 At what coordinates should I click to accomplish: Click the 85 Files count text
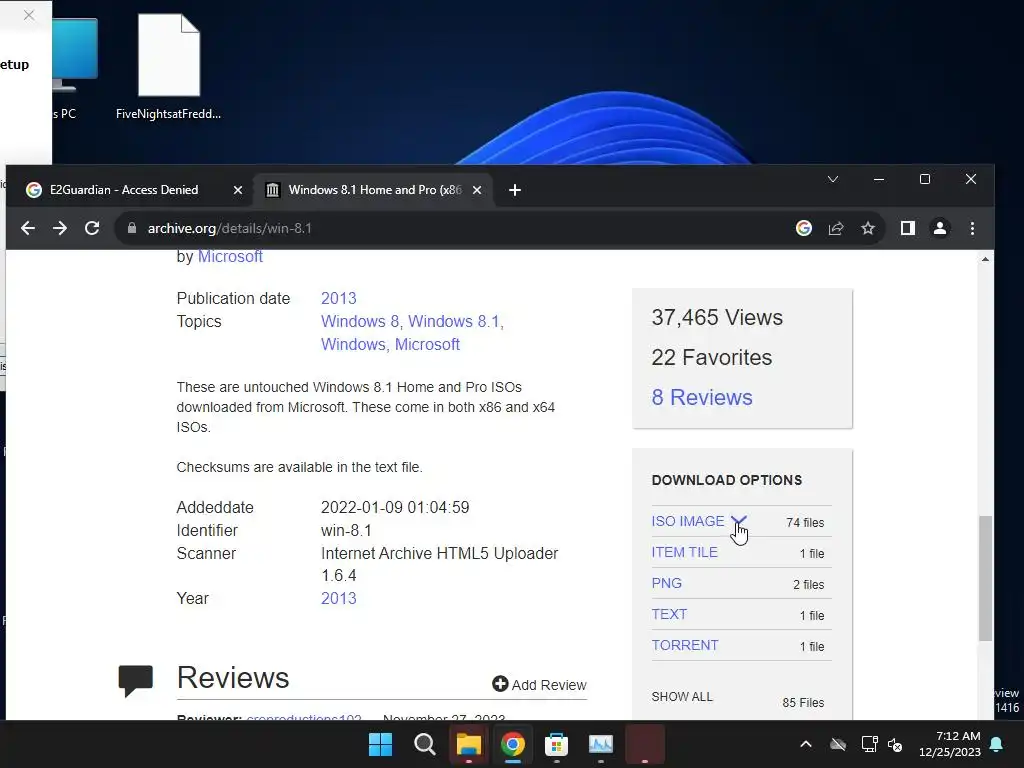coord(803,703)
